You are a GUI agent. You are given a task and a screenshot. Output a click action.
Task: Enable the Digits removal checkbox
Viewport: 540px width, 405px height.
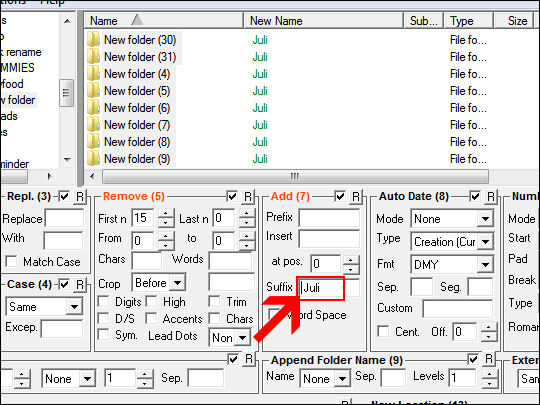tap(104, 302)
